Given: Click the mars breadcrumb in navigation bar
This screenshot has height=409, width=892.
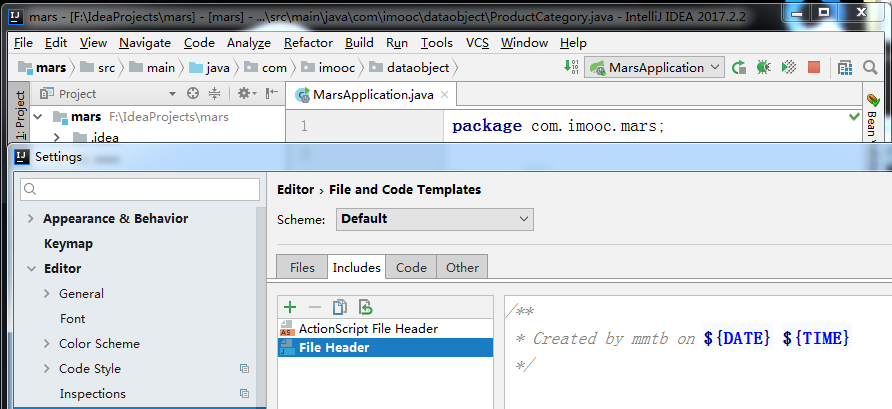Looking at the screenshot, I should tap(43, 68).
